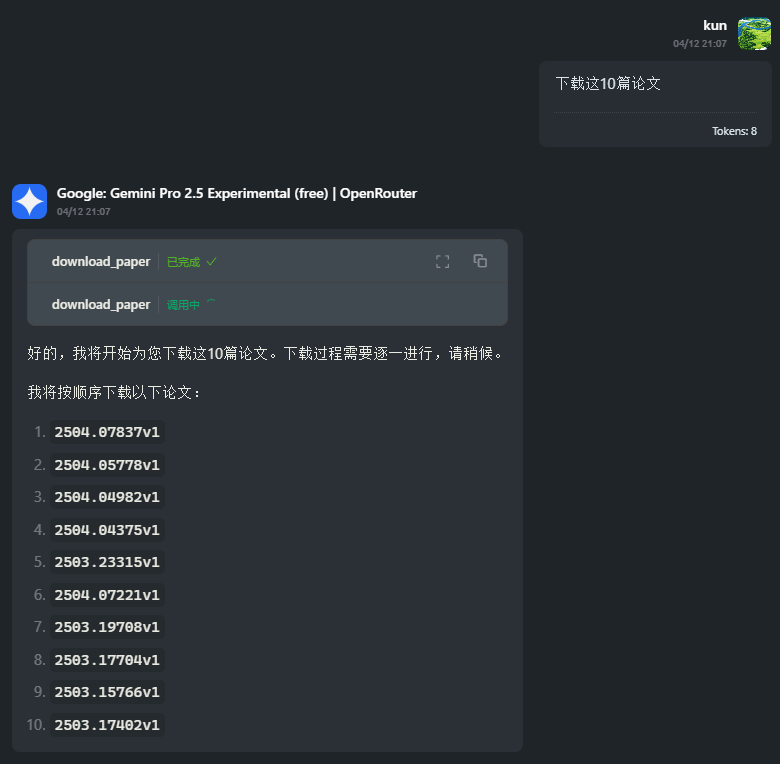Click paper ID 2504.07221v1
The height and width of the screenshot is (764, 780).
(x=107, y=595)
